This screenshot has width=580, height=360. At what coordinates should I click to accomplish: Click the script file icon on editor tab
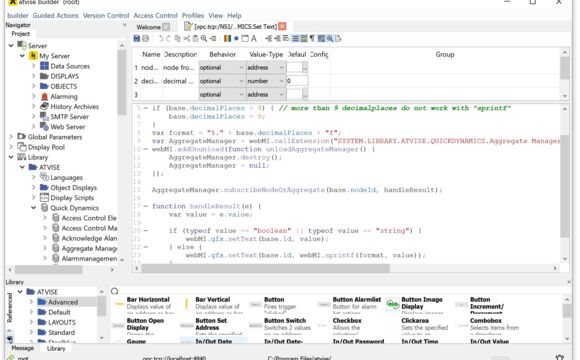tap(188, 26)
